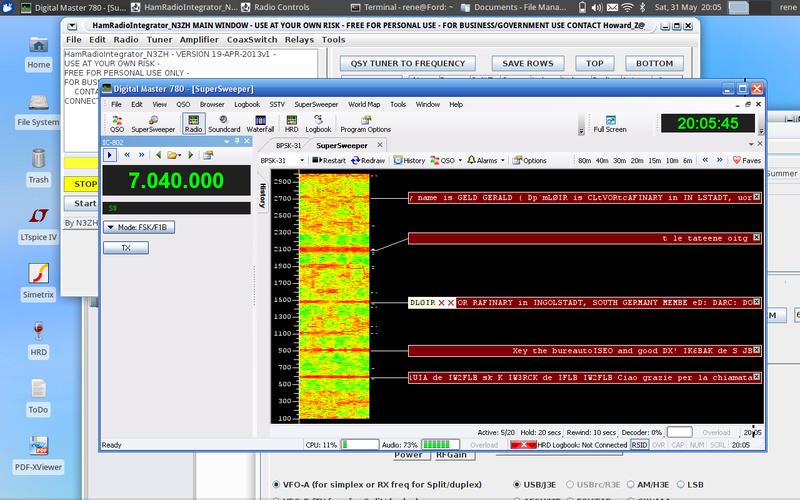Open SuperSweeper History

tap(409, 160)
